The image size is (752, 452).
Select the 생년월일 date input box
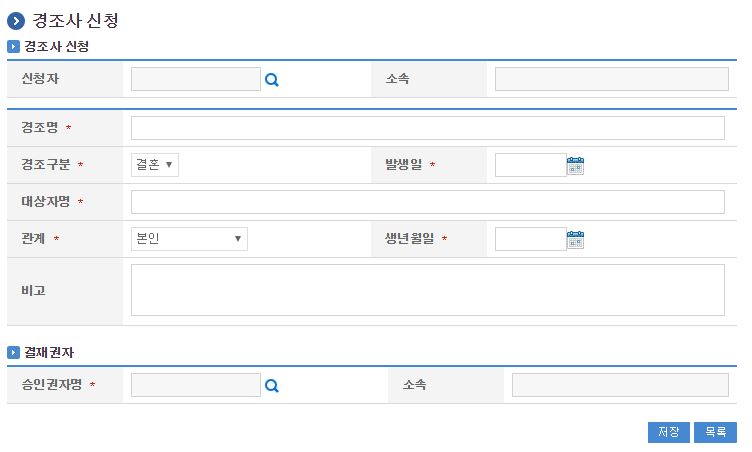point(530,239)
